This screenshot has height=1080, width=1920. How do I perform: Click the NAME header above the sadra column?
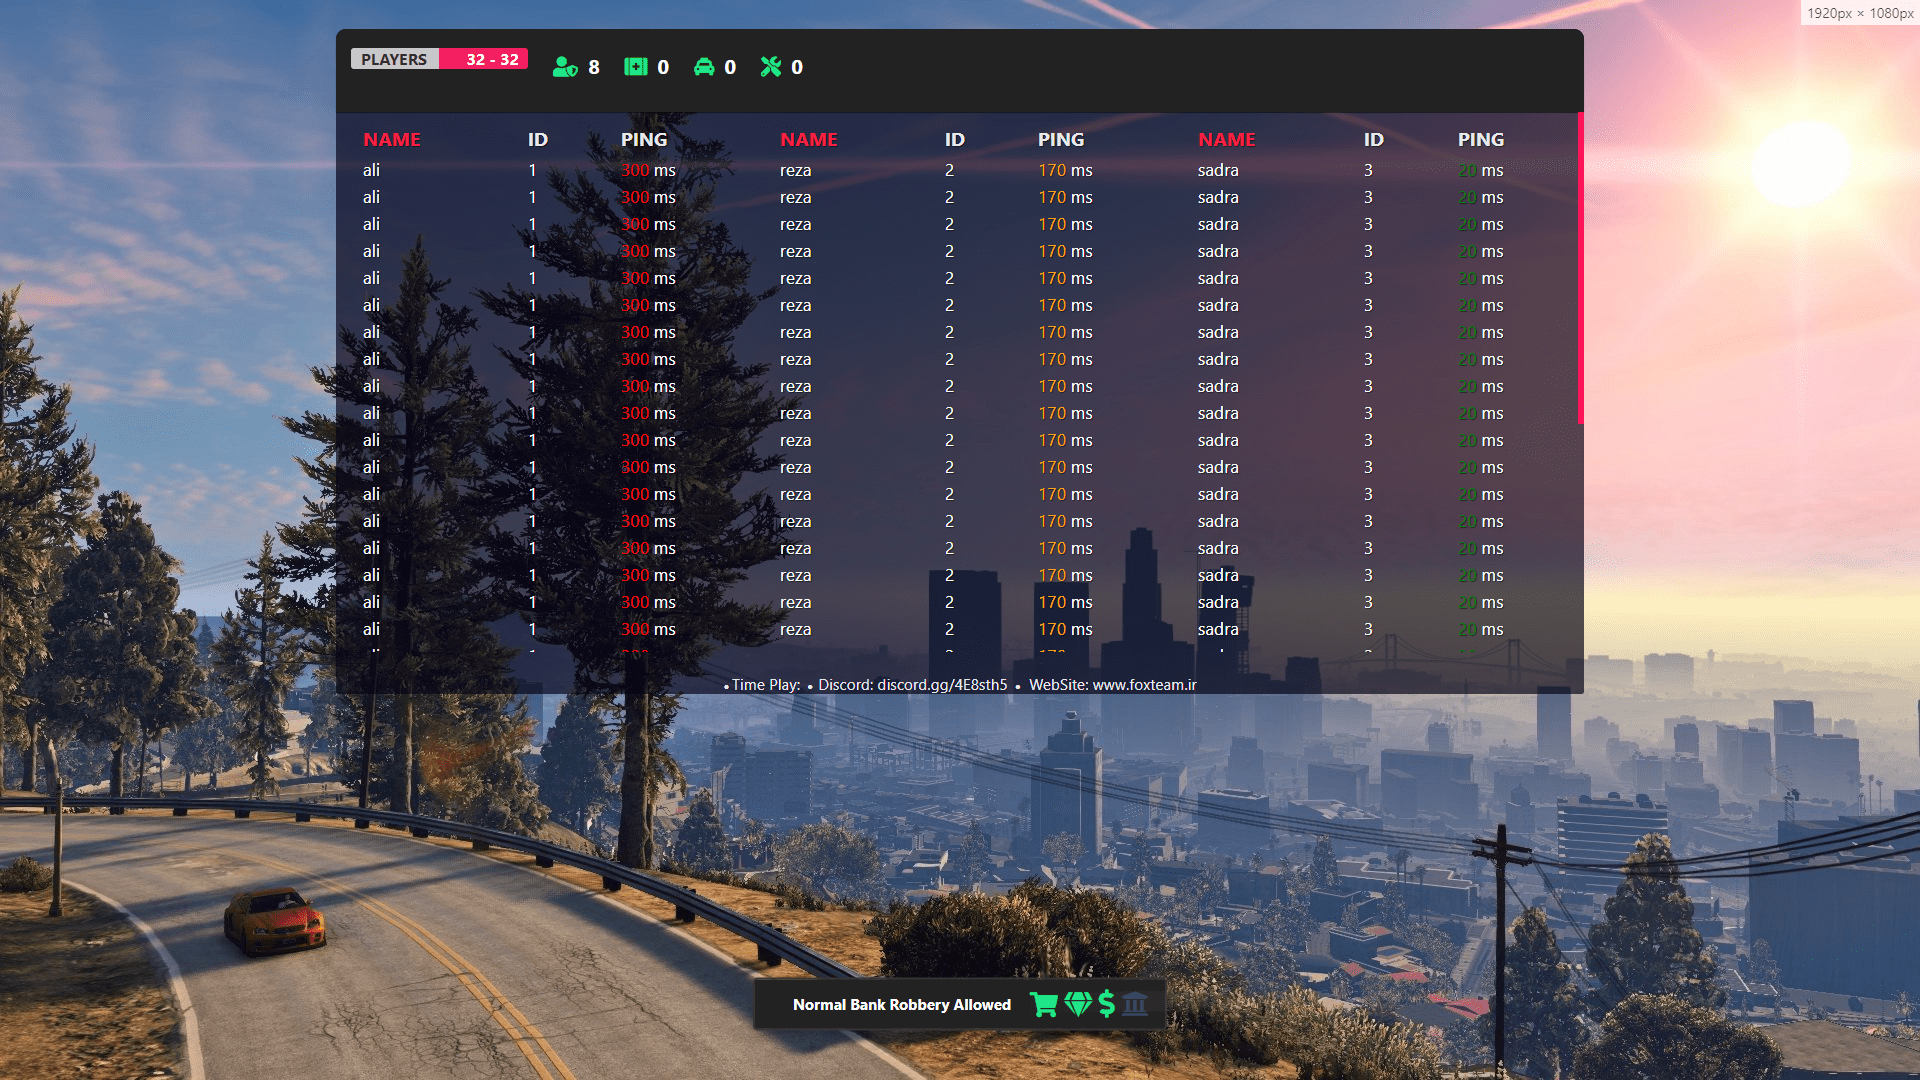[1227, 140]
